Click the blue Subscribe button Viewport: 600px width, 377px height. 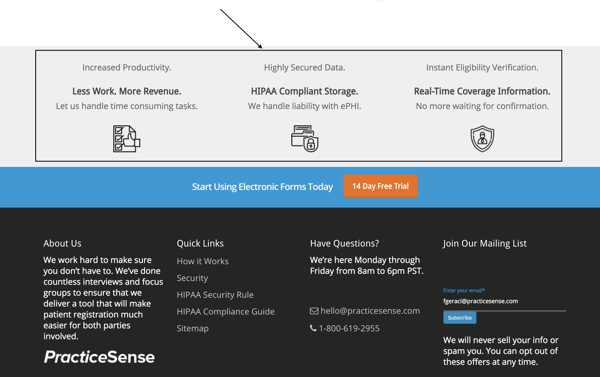click(x=460, y=318)
